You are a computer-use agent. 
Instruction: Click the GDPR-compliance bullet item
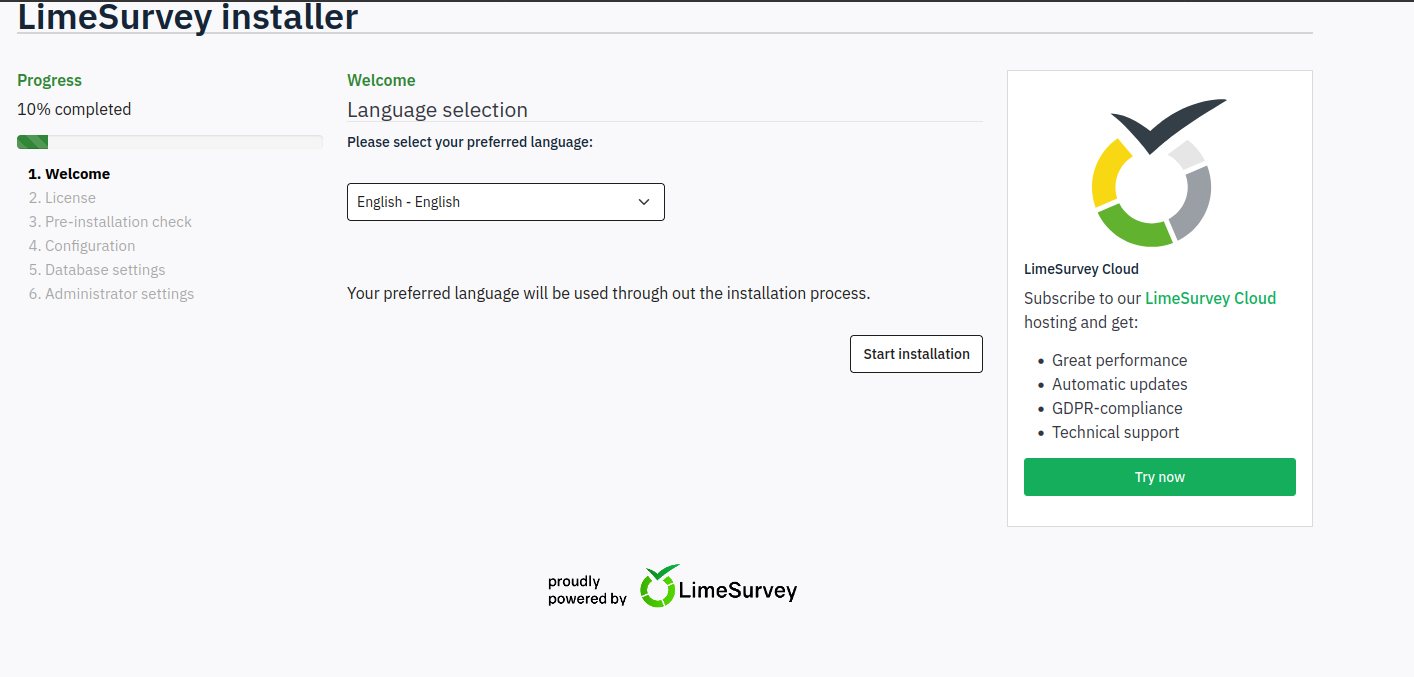pos(1116,408)
